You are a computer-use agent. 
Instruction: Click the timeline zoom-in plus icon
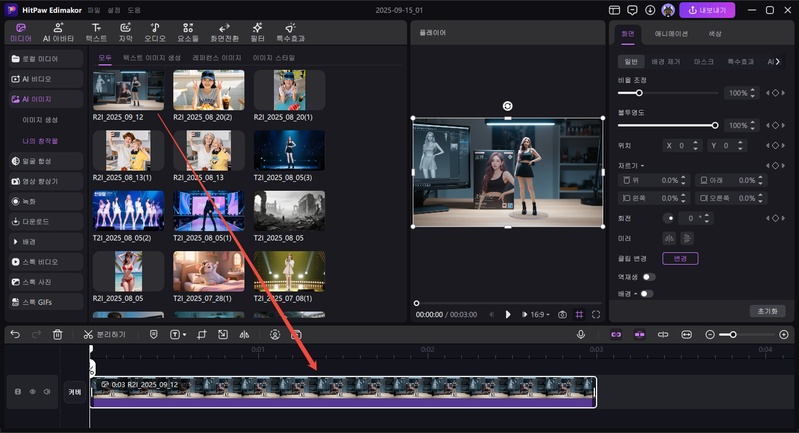[x=784, y=334]
